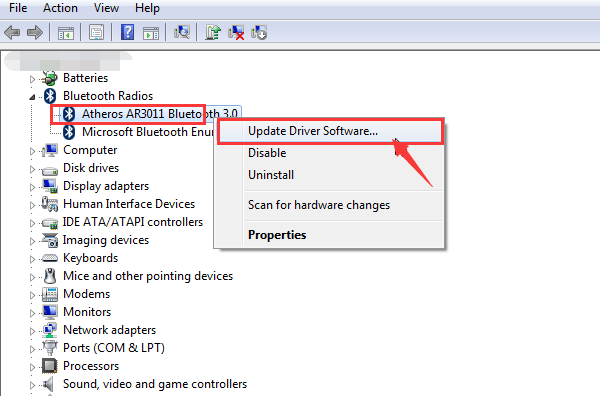Expand the Computer node arrow
The width and height of the screenshot is (600, 396).
click(x=32, y=151)
